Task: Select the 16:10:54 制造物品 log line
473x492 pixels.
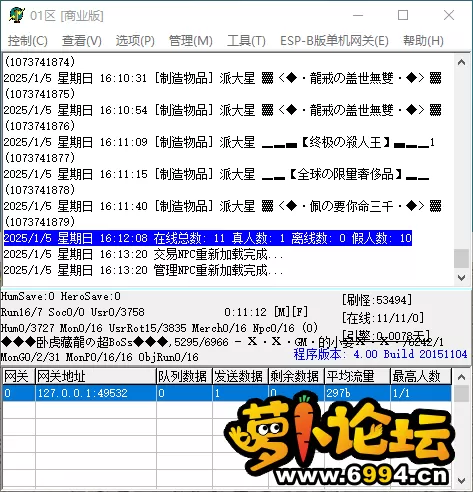Action: [223, 110]
